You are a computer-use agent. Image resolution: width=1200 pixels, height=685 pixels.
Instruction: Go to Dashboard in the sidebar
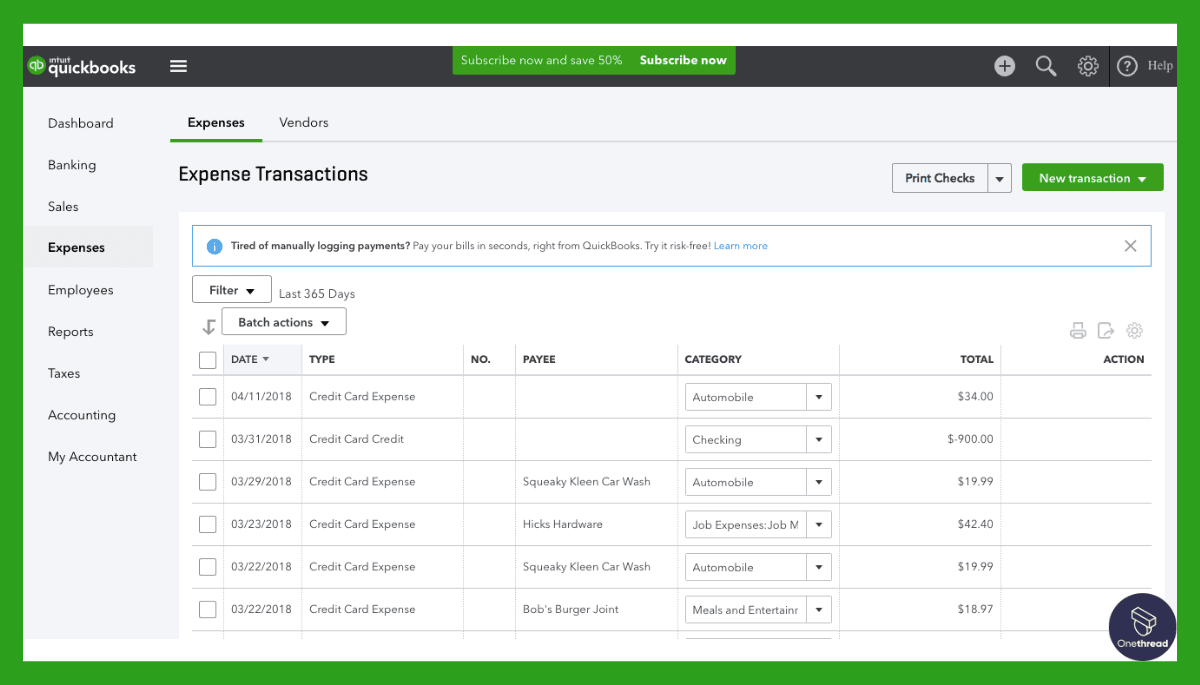click(x=81, y=123)
